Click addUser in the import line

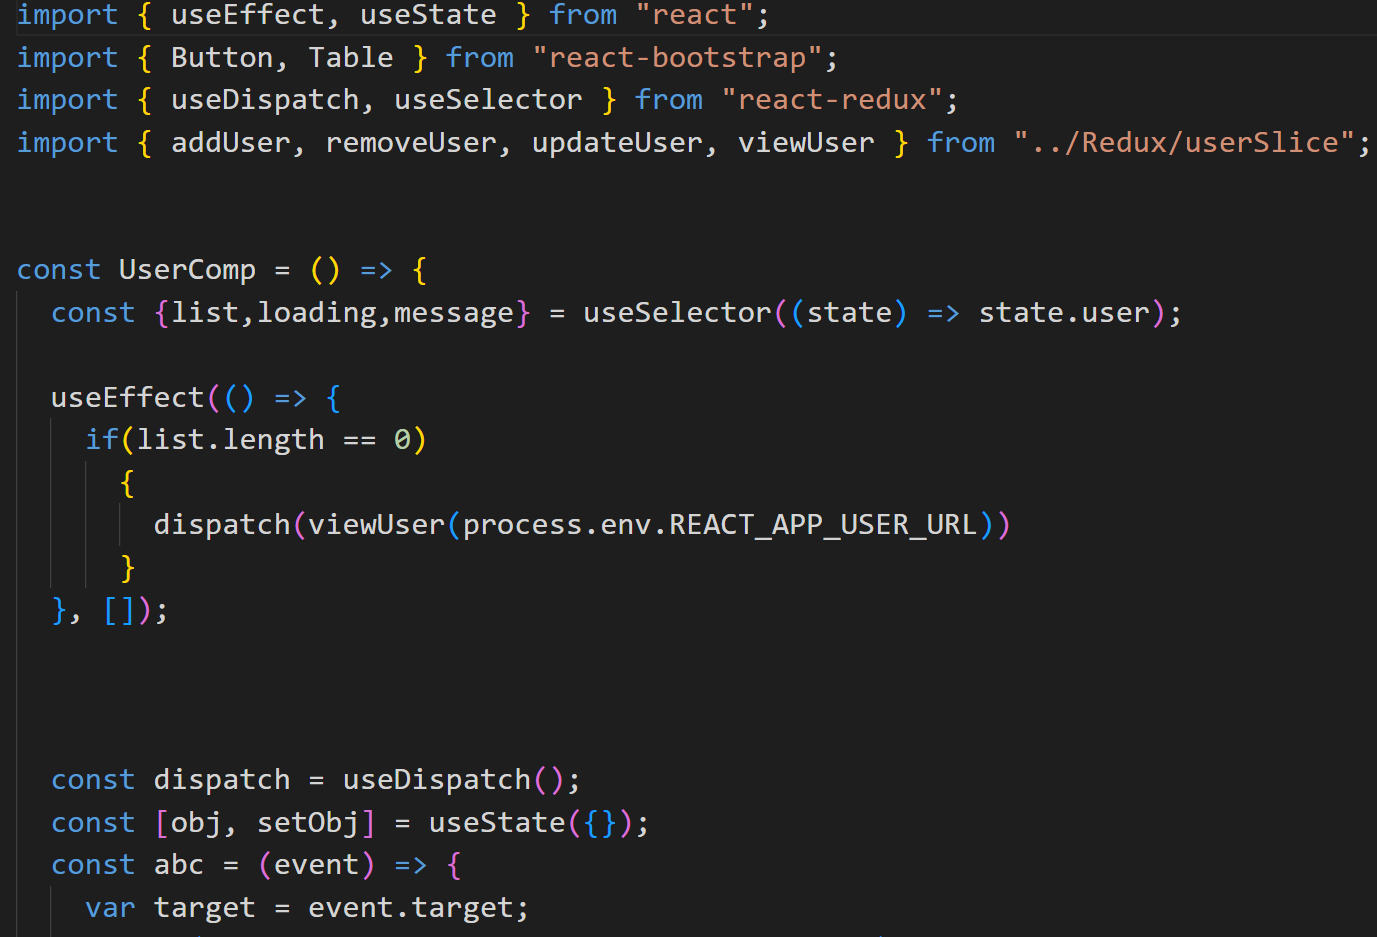230,143
